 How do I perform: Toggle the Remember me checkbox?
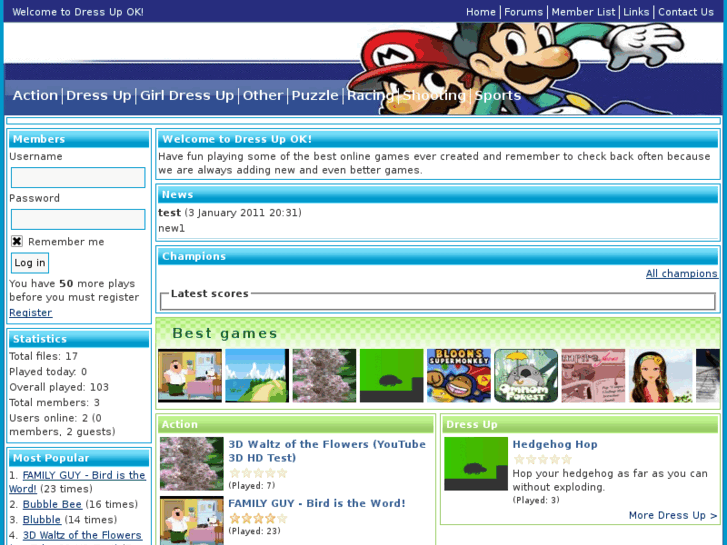[17, 241]
